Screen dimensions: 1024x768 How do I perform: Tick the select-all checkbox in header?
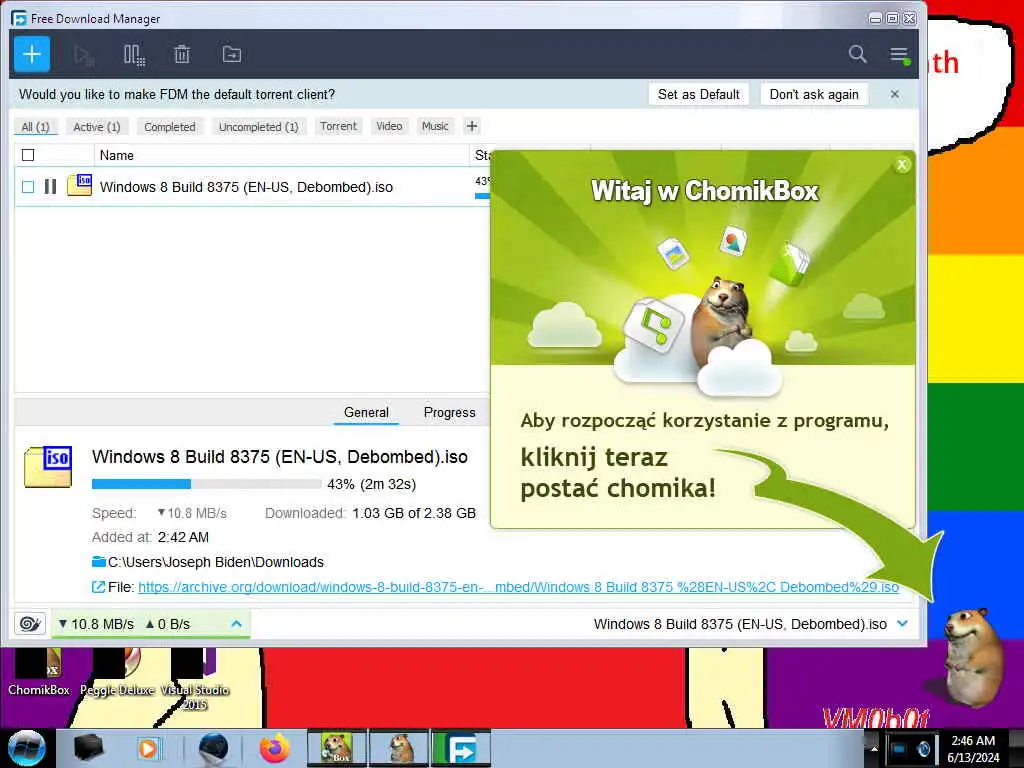28,155
